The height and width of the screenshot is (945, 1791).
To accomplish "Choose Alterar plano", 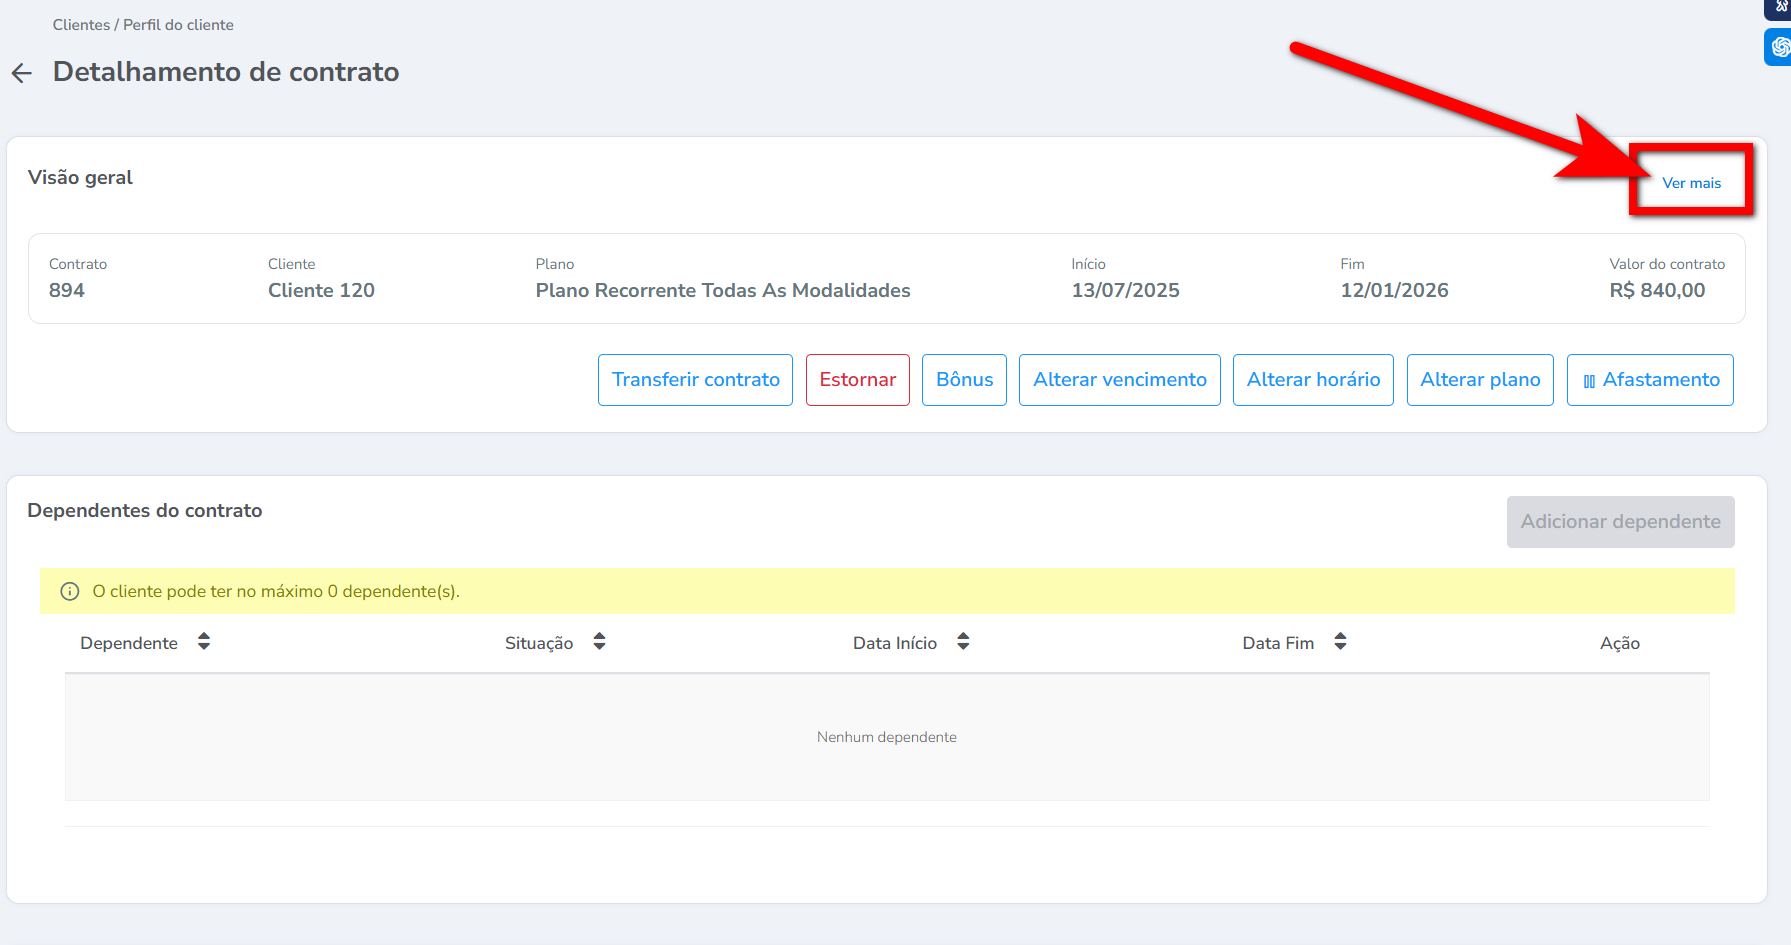I will click(1479, 380).
